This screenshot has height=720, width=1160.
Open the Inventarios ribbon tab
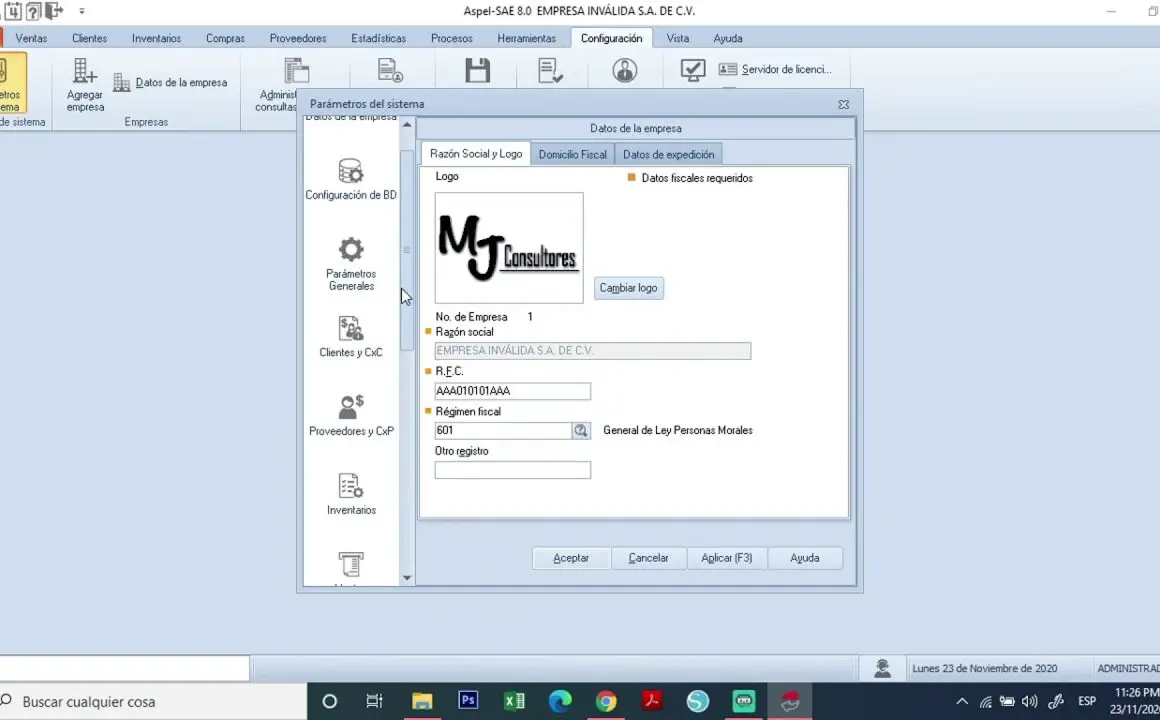[156, 38]
